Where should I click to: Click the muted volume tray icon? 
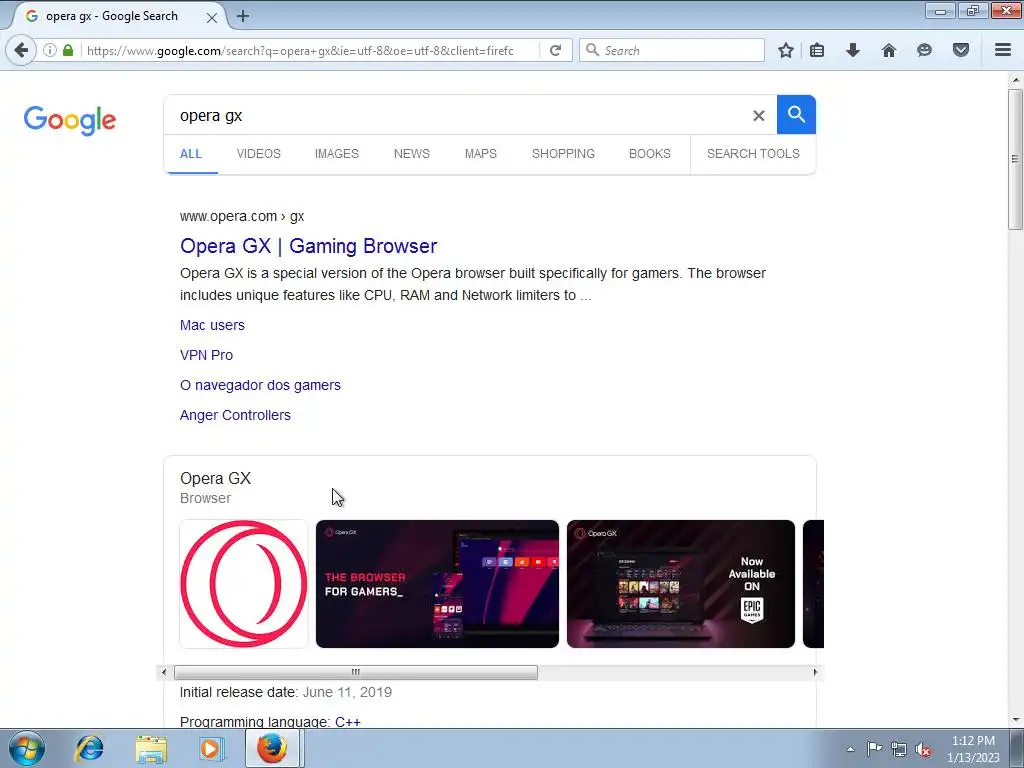[x=923, y=750]
